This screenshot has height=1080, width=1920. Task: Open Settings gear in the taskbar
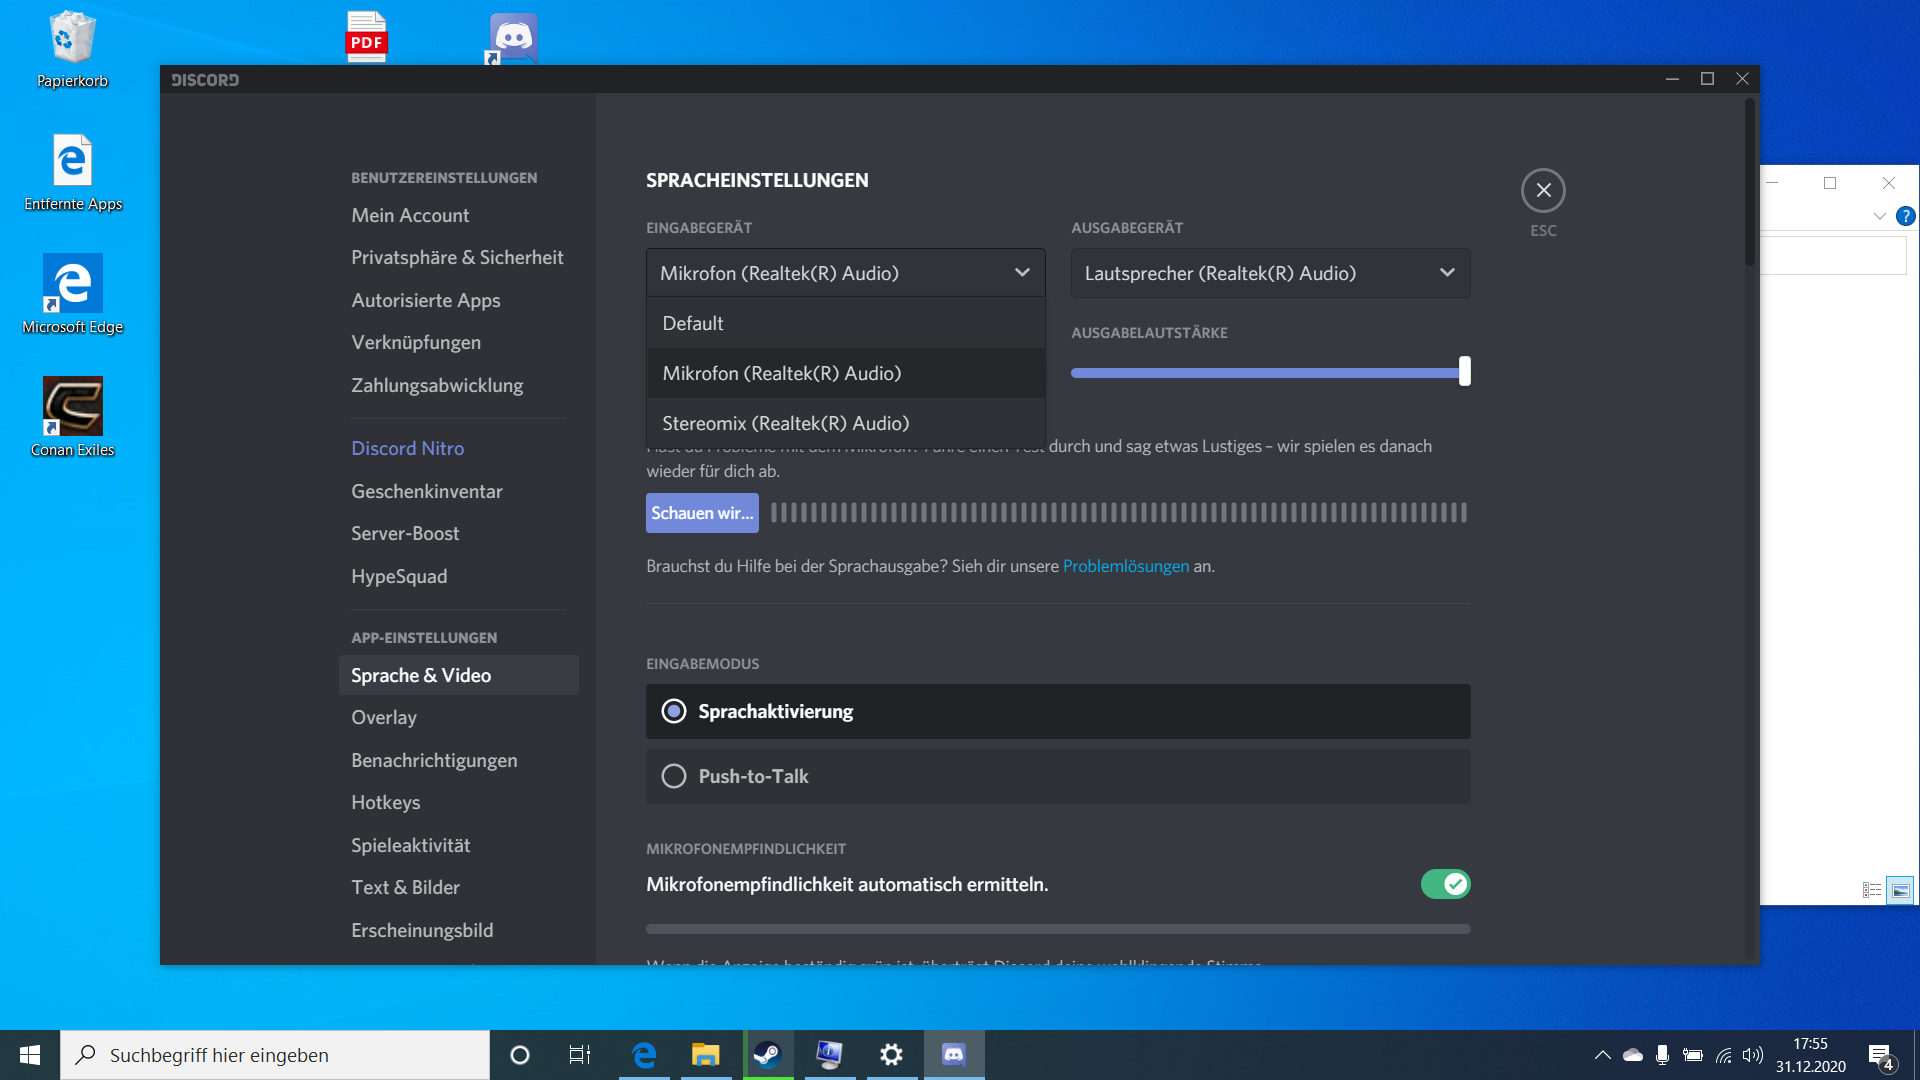892,1055
